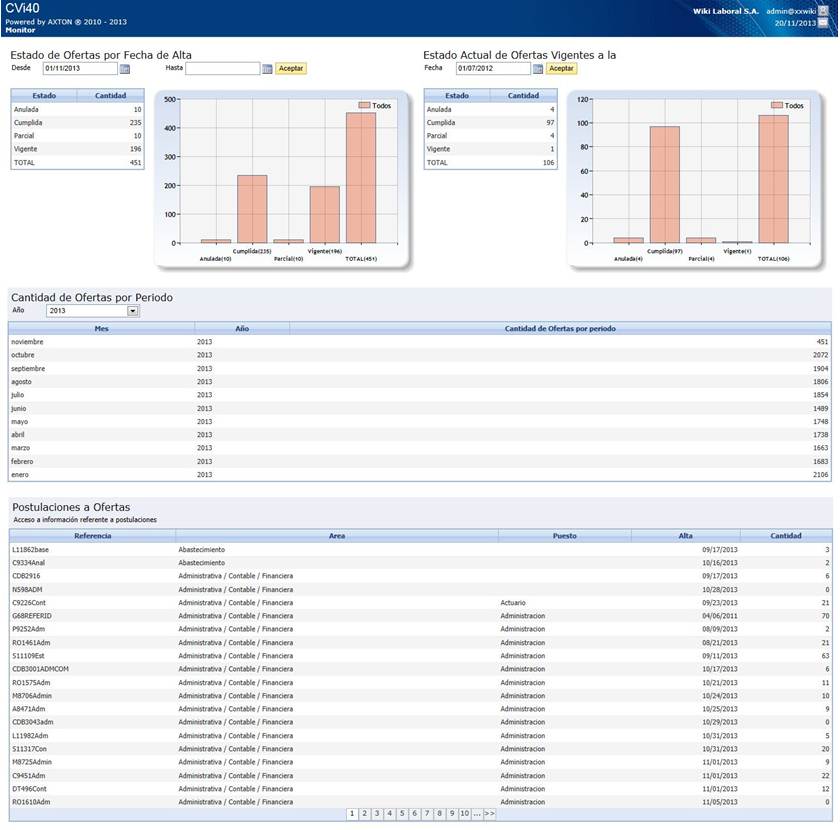Select the G68REFERID row reference
The height and width of the screenshot is (830, 840).
point(32,616)
